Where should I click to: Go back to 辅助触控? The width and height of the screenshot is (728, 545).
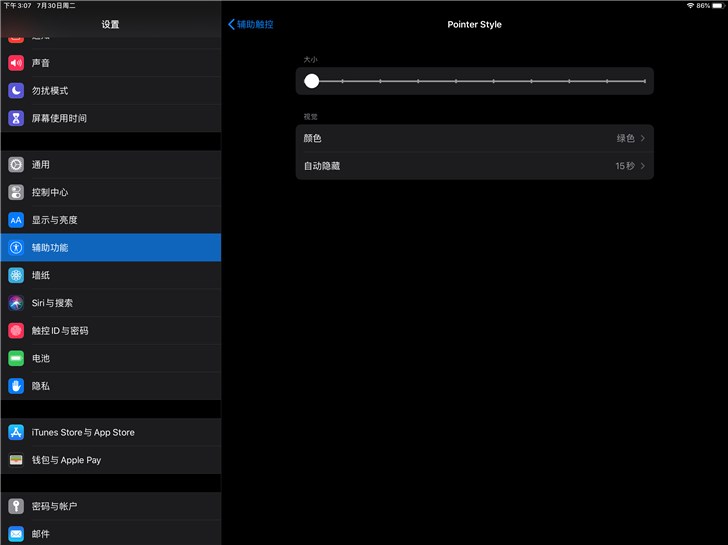tap(251, 24)
